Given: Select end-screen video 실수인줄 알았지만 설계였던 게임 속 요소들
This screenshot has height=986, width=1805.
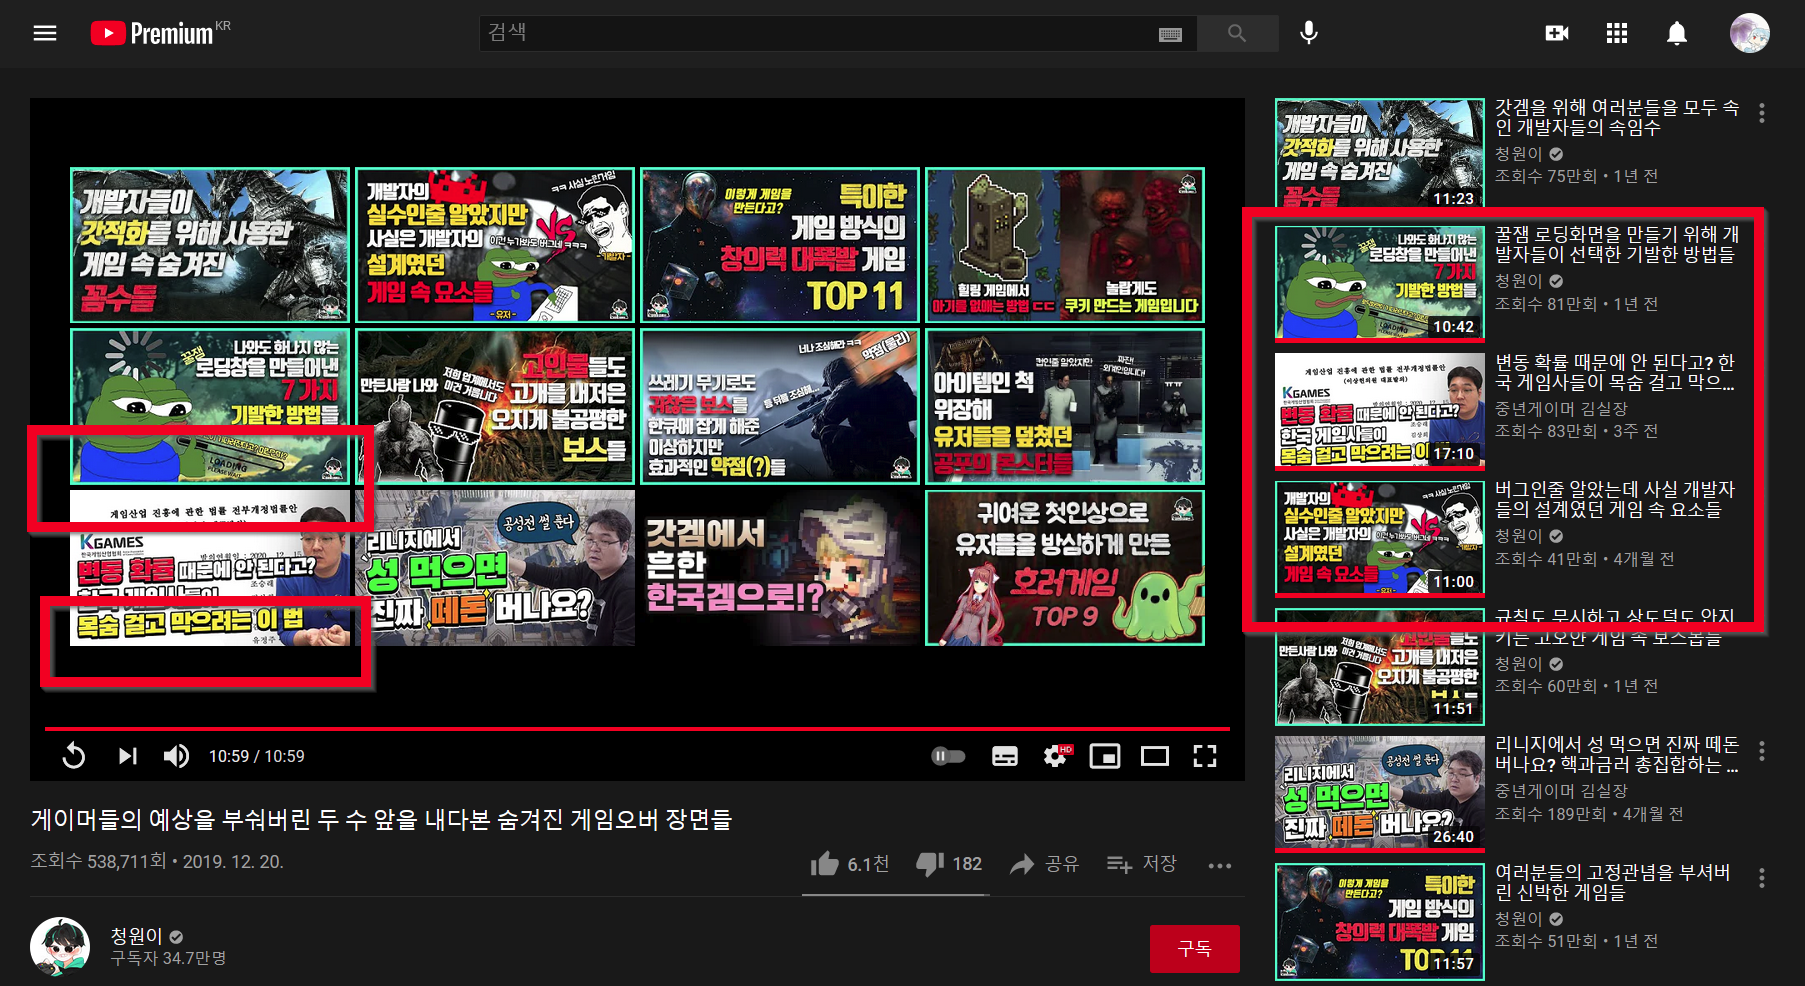Looking at the screenshot, I should click(495, 245).
